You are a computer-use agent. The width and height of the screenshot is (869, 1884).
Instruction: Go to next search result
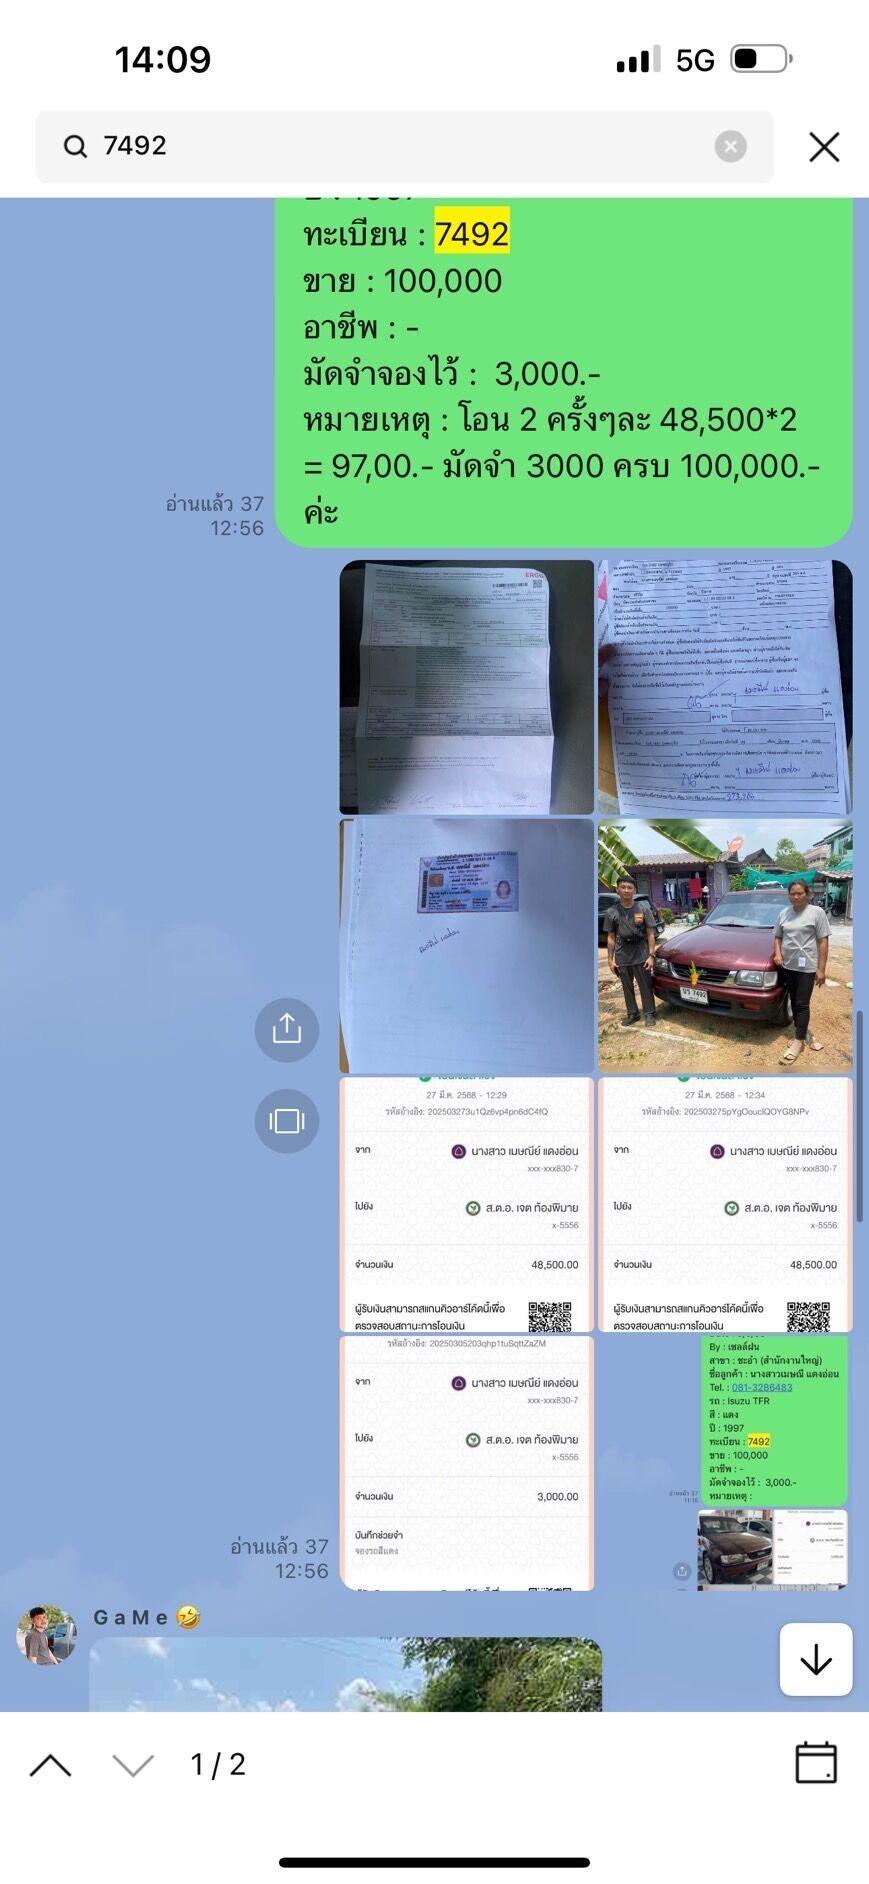(133, 1765)
